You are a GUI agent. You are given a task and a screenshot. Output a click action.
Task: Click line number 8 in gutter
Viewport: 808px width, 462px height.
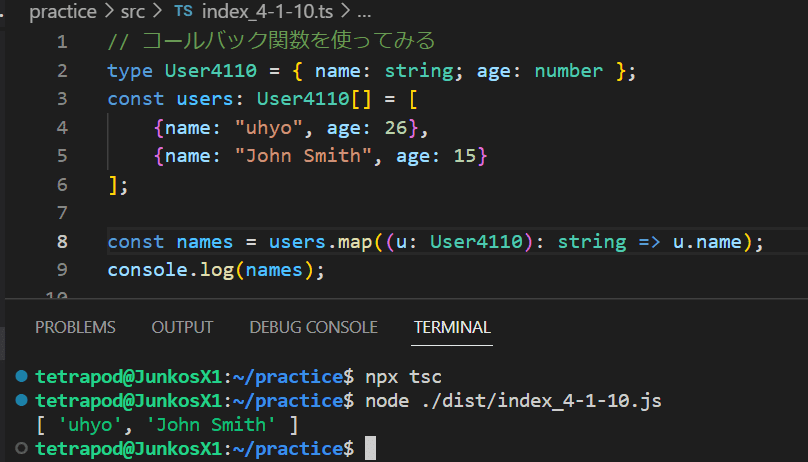(x=62, y=242)
